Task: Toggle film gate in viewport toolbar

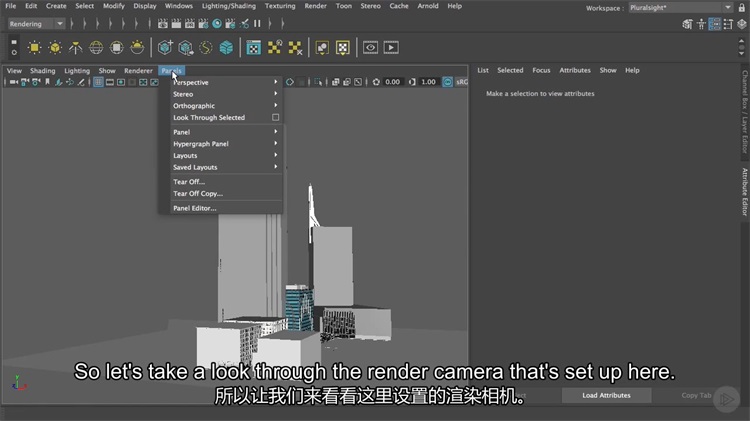Action: [110, 82]
